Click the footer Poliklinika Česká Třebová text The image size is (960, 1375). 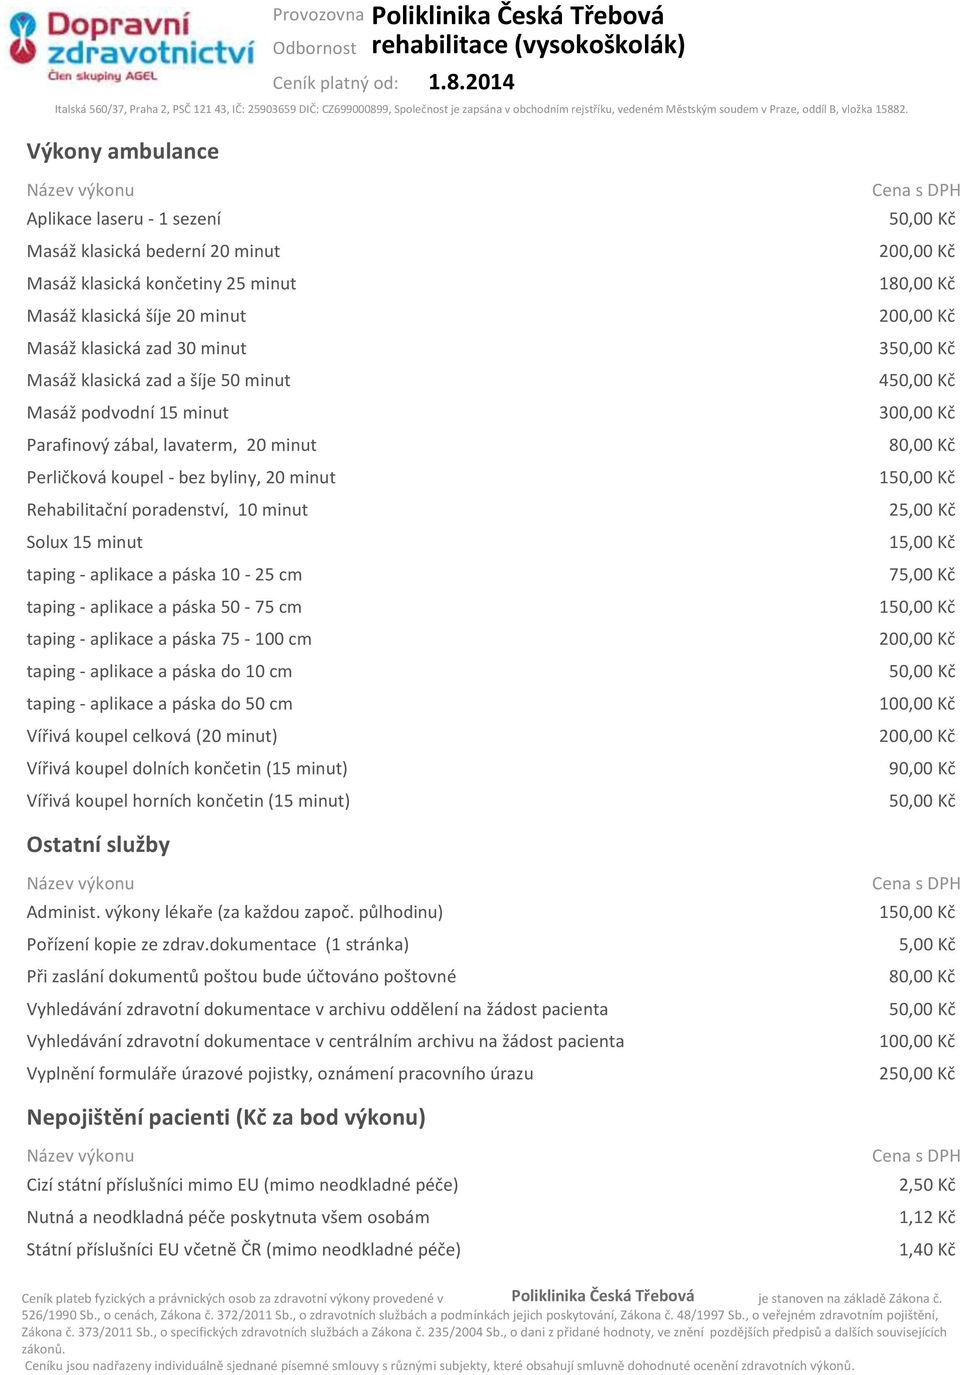[x=603, y=1296]
